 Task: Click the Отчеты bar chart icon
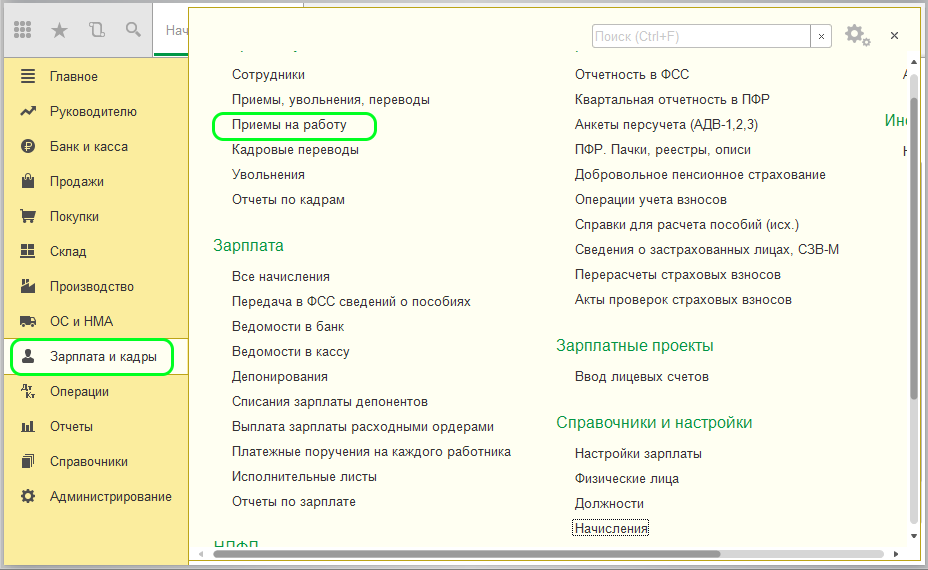[x=28, y=426]
